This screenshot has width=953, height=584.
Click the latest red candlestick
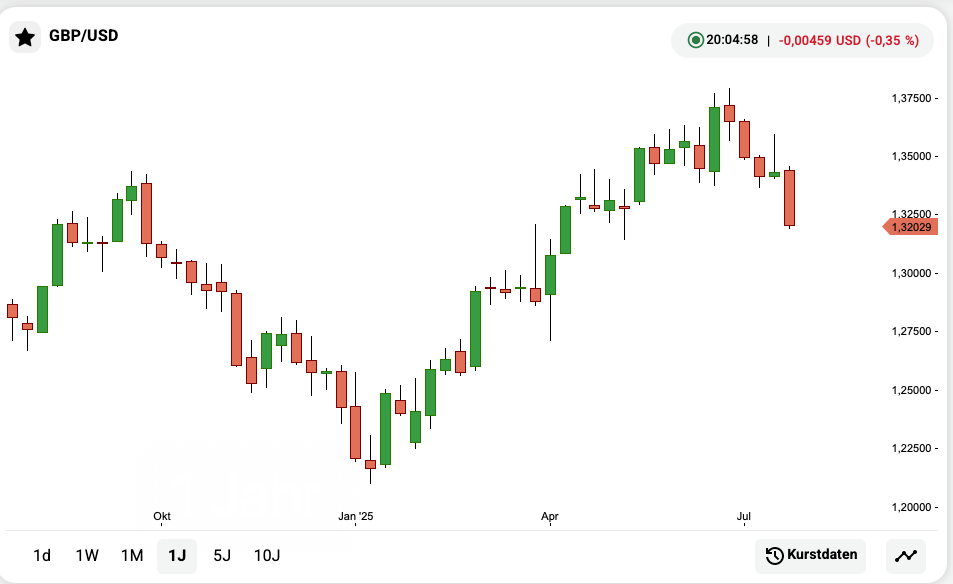click(789, 198)
